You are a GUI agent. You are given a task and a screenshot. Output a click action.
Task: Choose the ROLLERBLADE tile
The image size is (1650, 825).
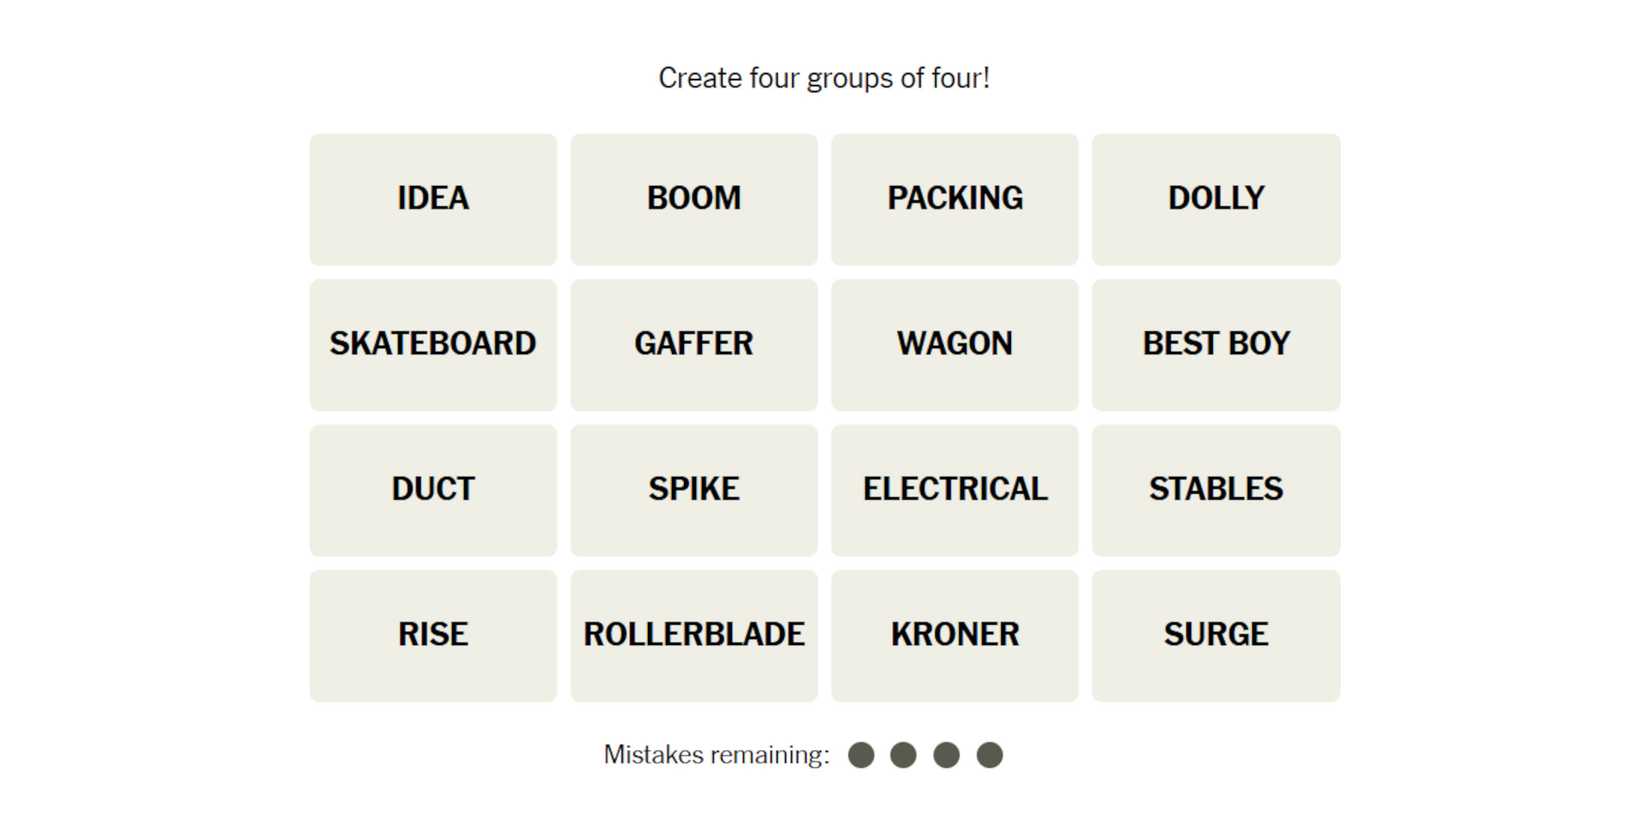tap(694, 635)
